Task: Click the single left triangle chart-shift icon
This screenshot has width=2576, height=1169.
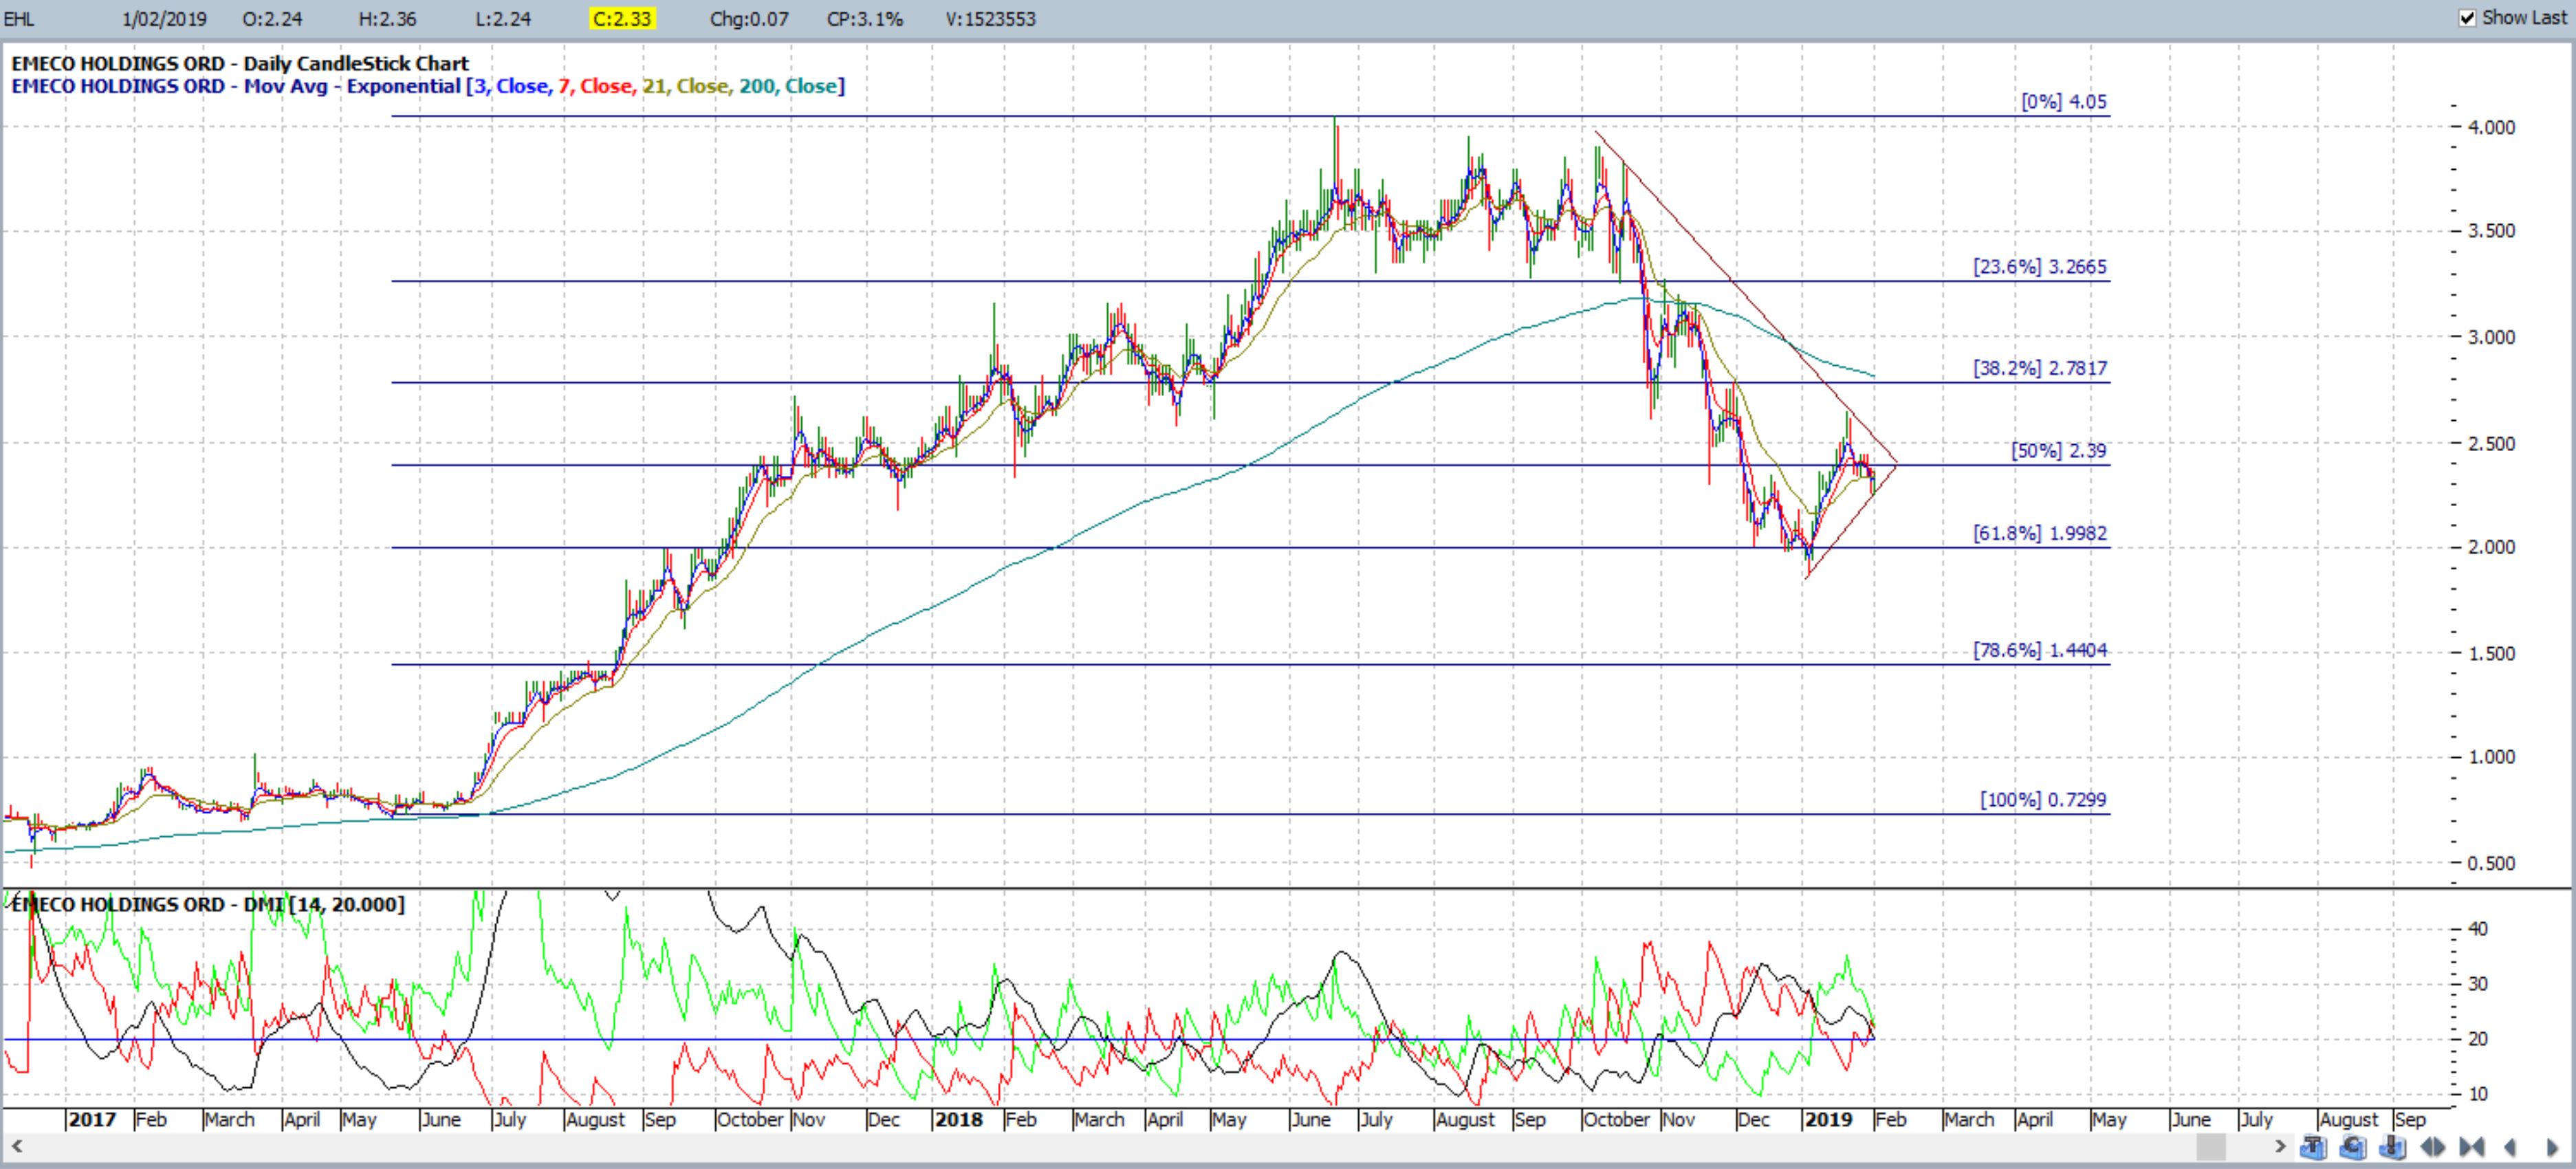Action: coord(2509,1147)
